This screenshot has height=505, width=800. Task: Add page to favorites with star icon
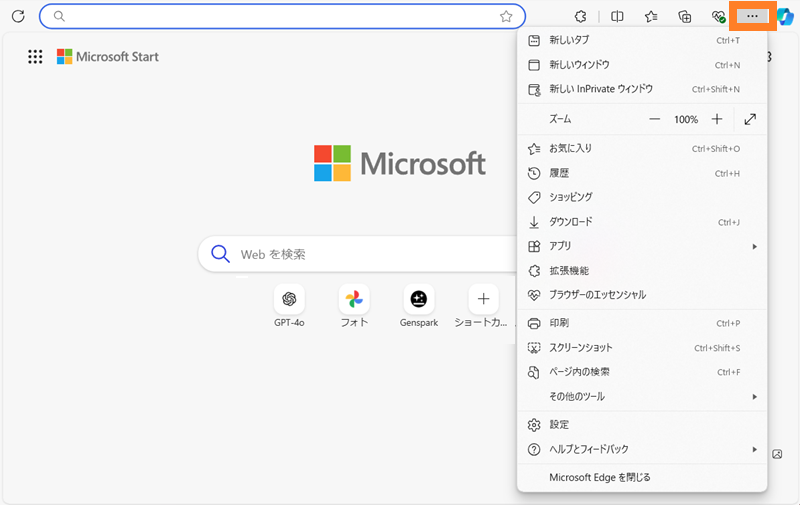click(x=506, y=16)
